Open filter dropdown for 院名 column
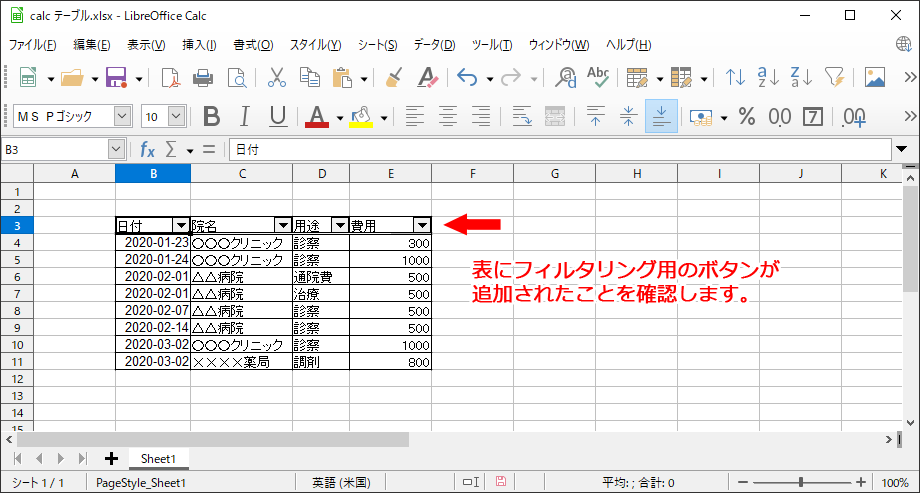 (283, 225)
